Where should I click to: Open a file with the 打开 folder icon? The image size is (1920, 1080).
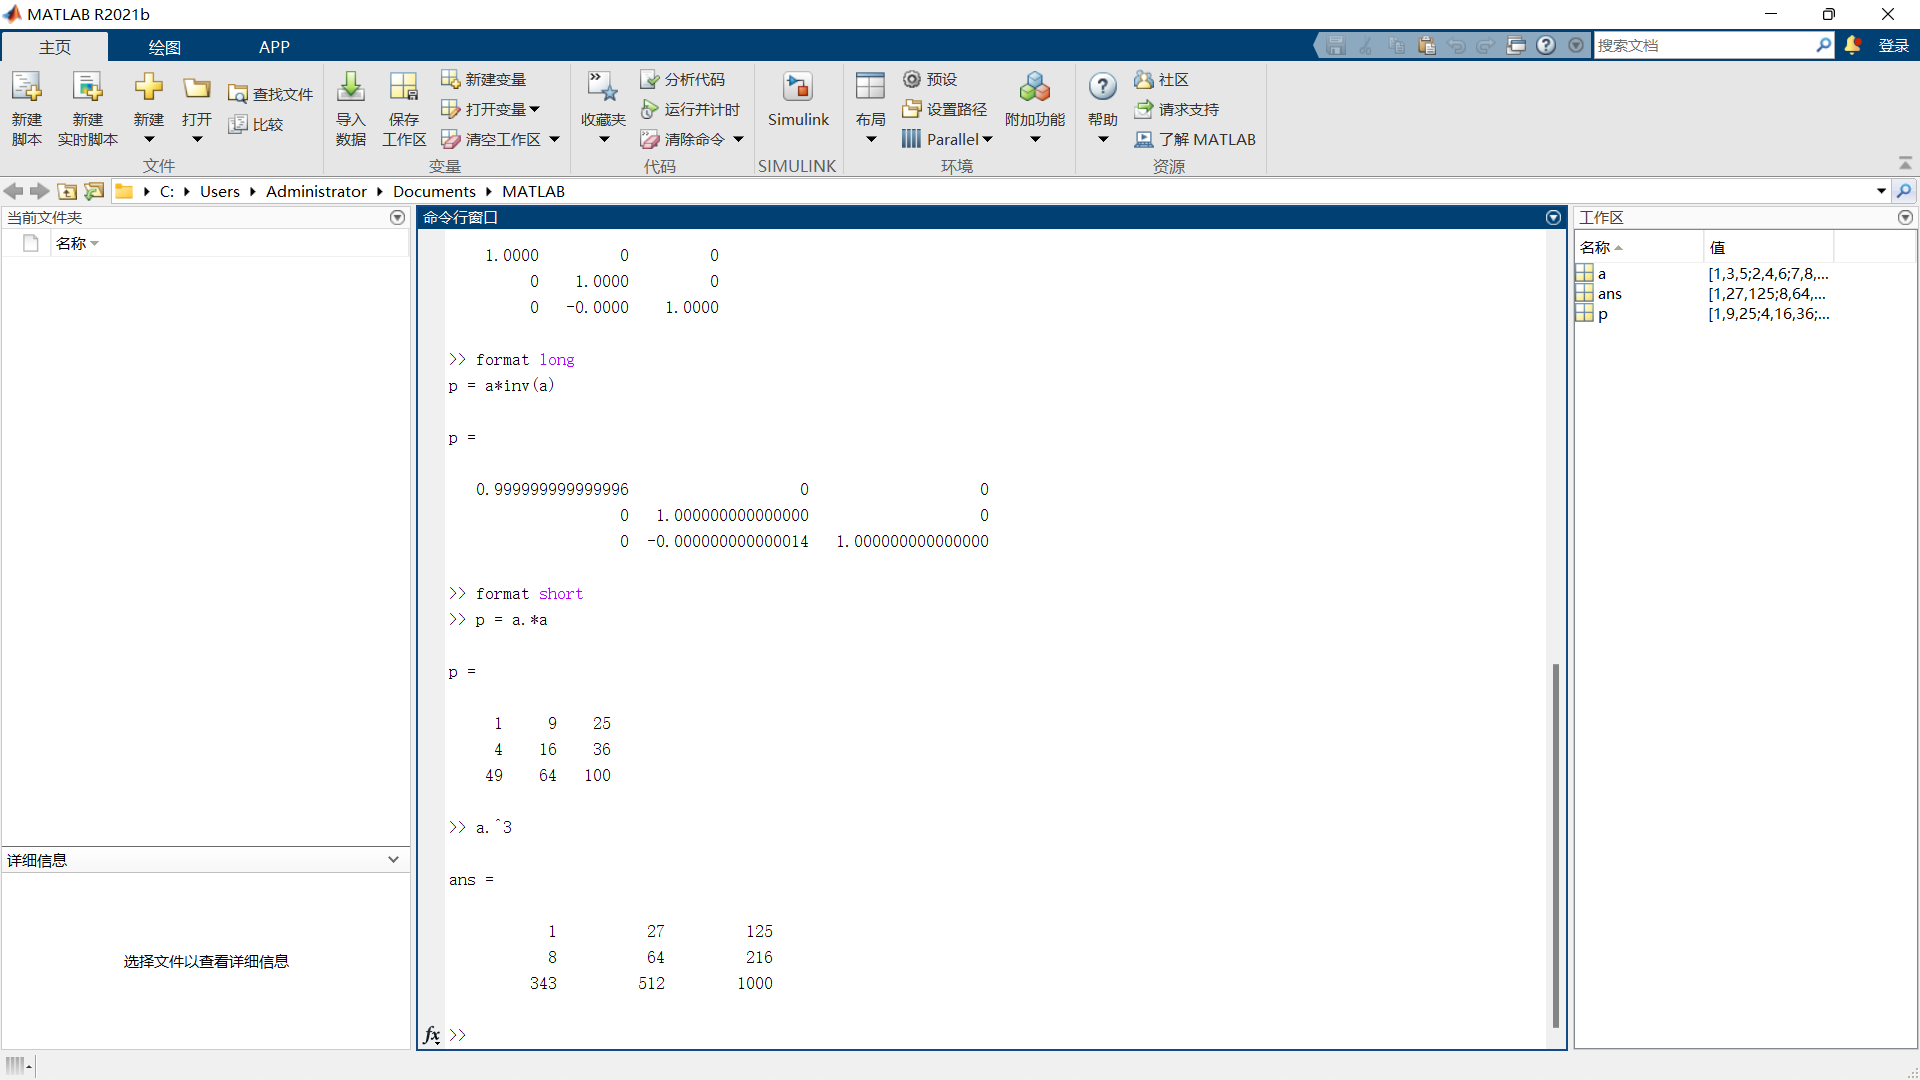[x=197, y=108]
